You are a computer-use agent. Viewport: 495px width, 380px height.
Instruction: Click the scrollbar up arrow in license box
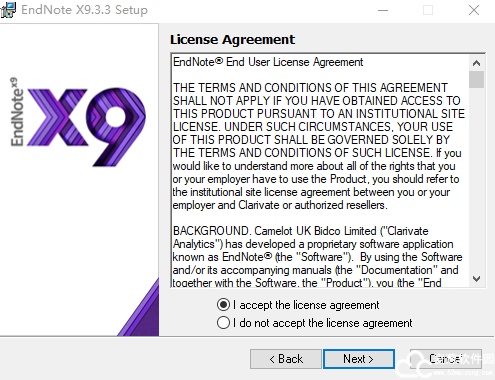(476, 63)
